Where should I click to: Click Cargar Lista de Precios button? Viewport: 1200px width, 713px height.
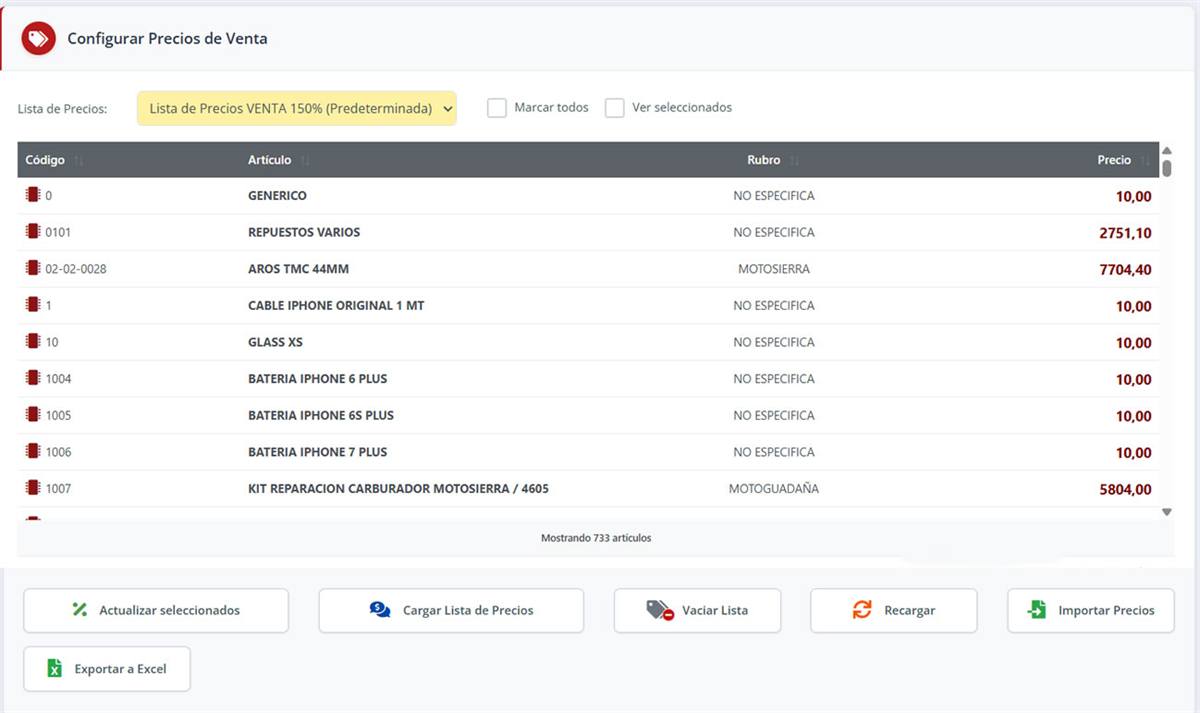tap(451, 610)
